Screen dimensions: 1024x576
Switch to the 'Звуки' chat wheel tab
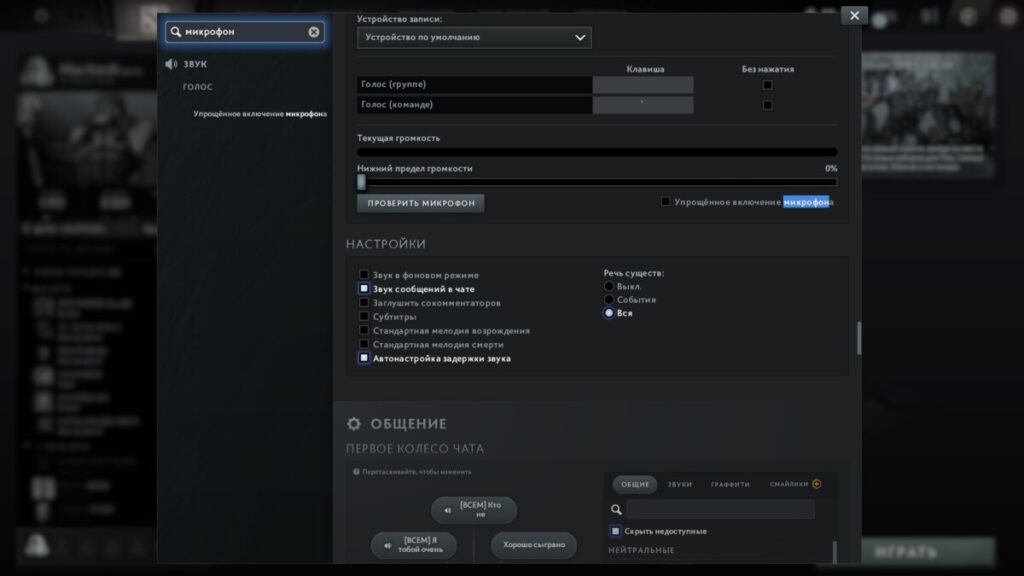[680, 484]
